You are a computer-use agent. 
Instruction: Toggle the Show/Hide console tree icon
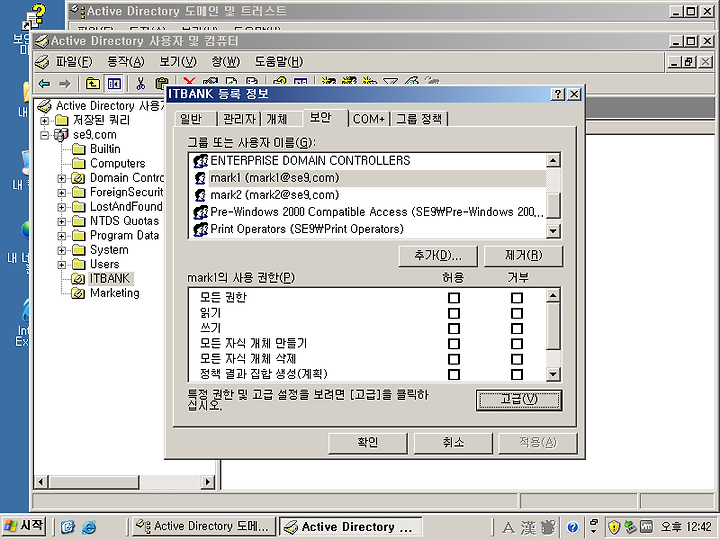(x=113, y=84)
